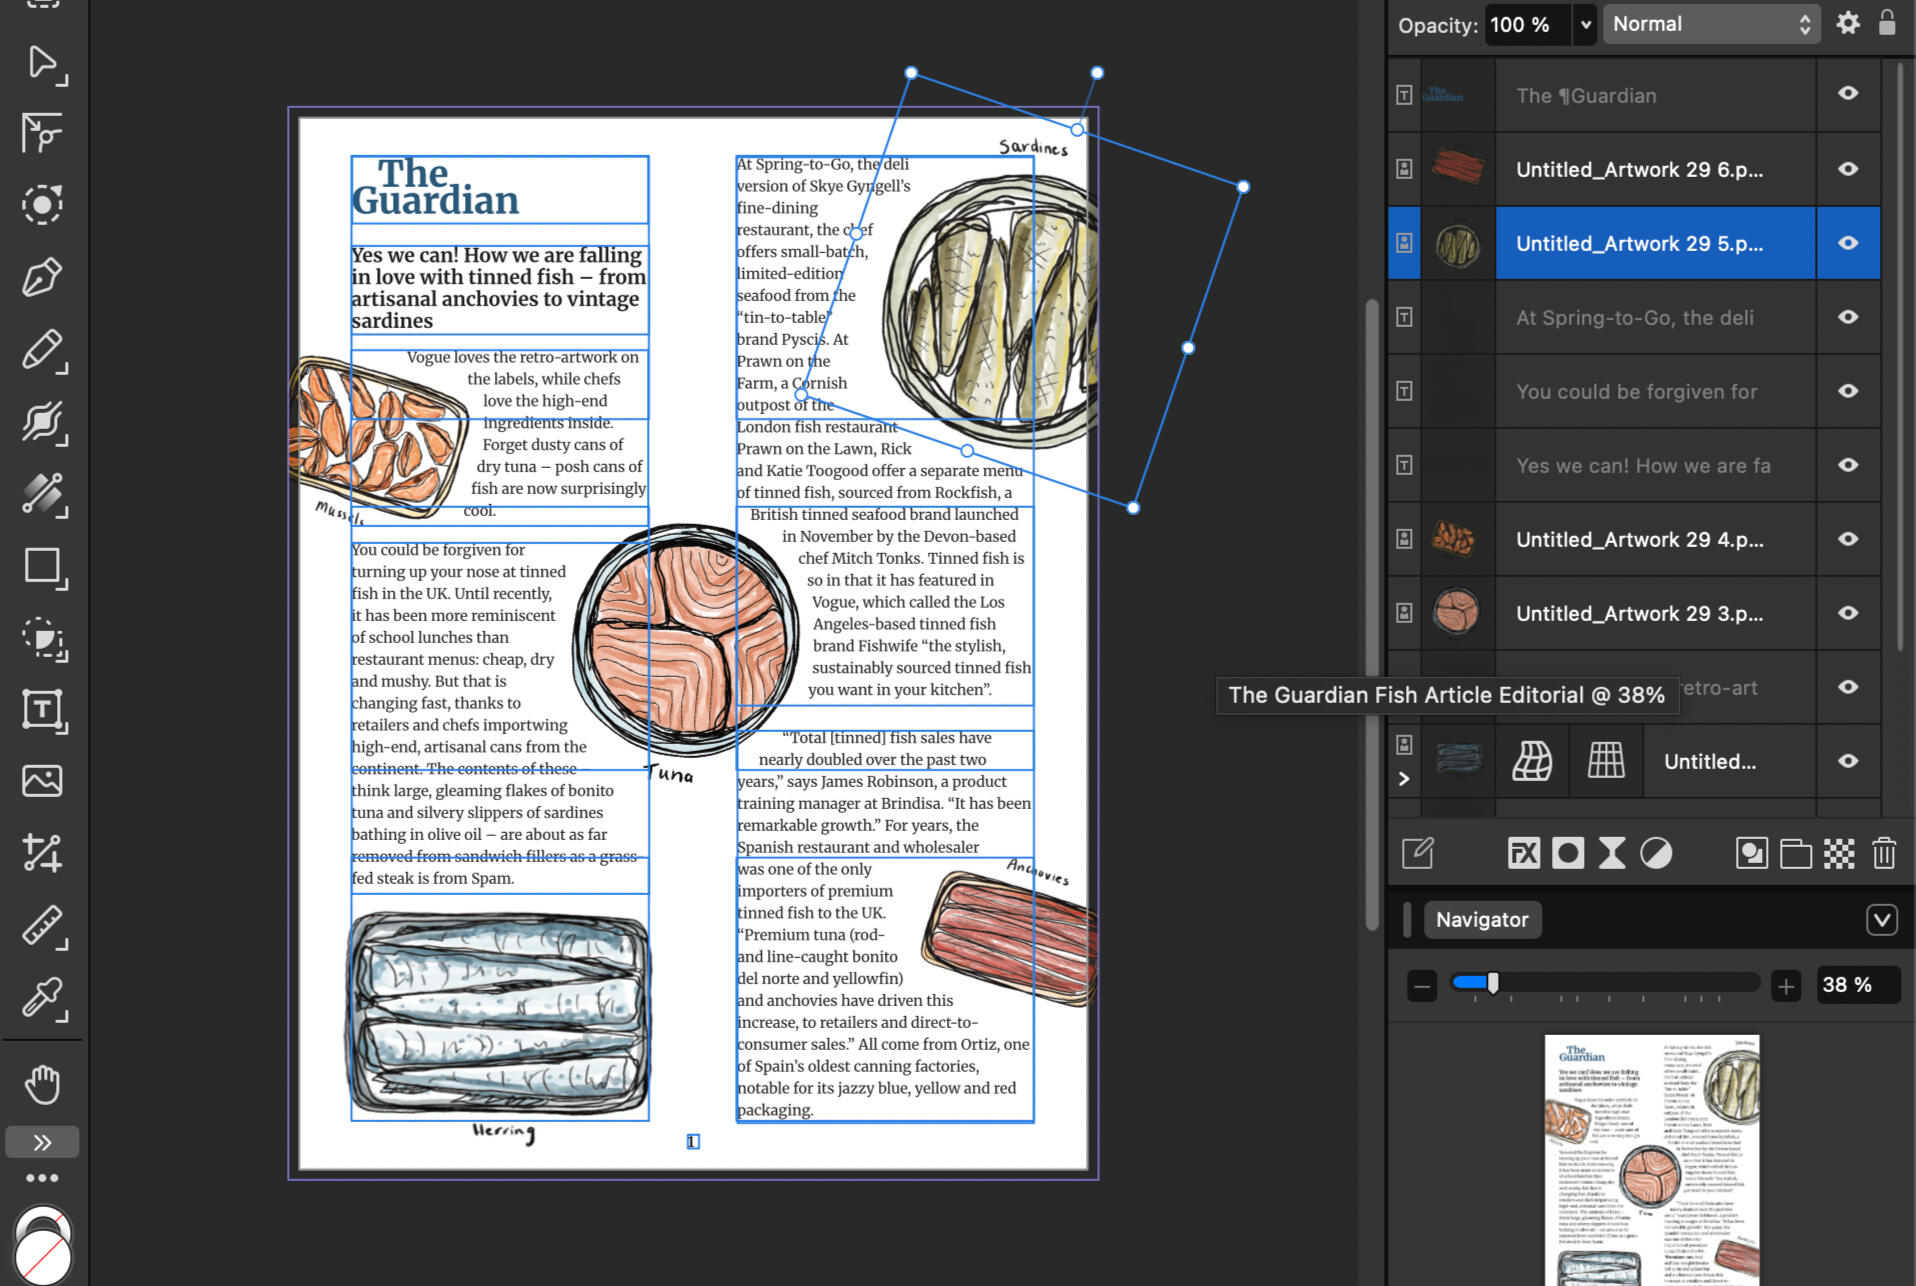
Task: Select the Vector Crop tool
Action: pyautogui.click(x=43, y=853)
